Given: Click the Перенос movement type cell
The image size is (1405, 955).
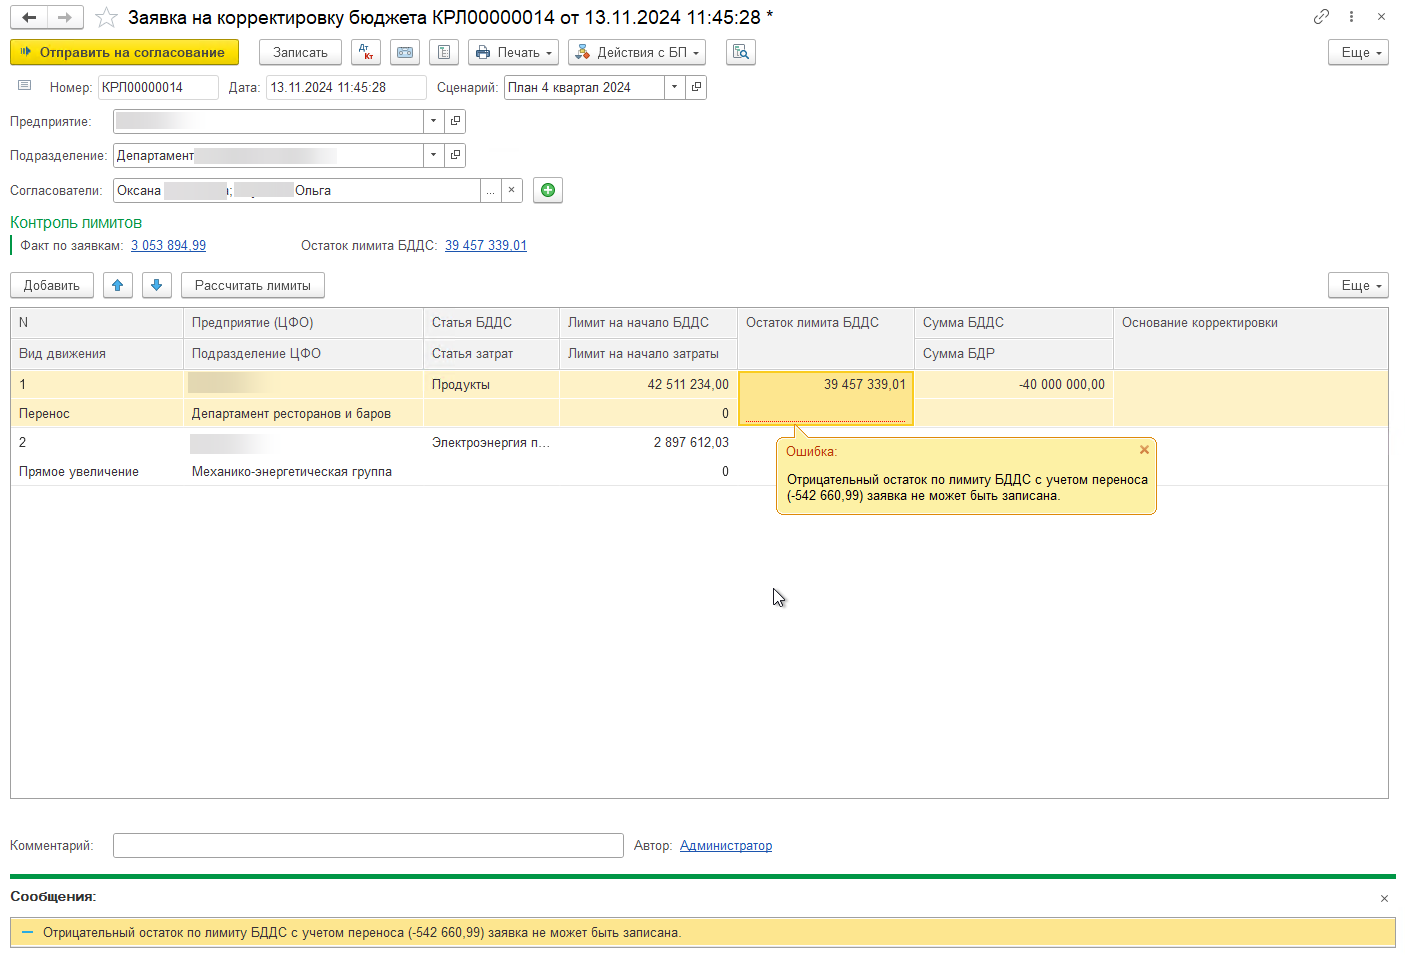Looking at the screenshot, I should tap(97, 413).
